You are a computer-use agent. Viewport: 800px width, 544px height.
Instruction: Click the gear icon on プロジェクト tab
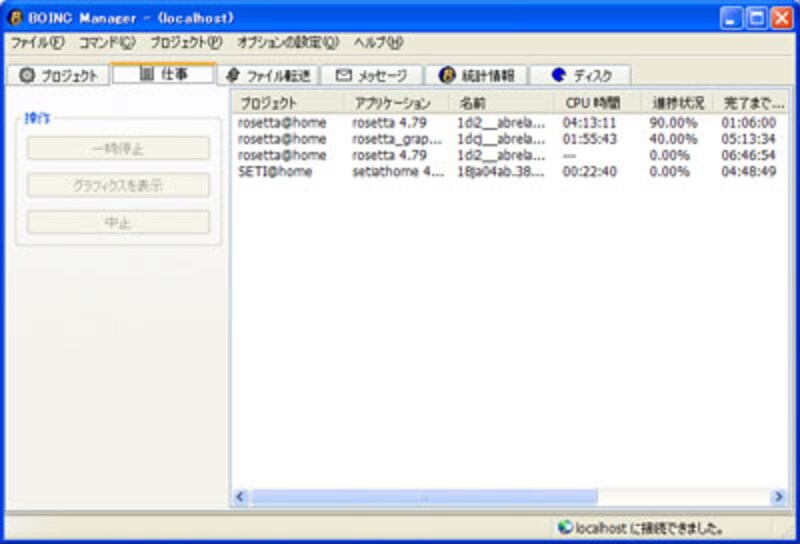27,76
